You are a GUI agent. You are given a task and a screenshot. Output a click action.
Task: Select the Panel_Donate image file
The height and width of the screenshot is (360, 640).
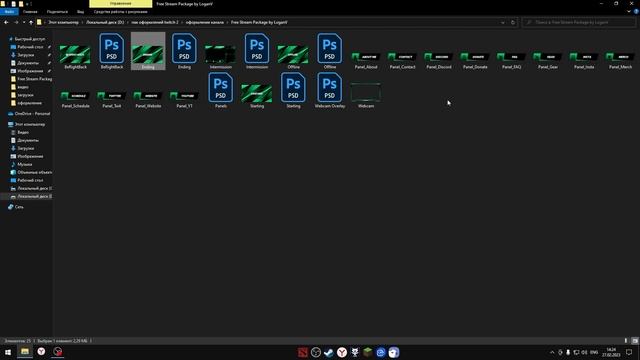475,60
